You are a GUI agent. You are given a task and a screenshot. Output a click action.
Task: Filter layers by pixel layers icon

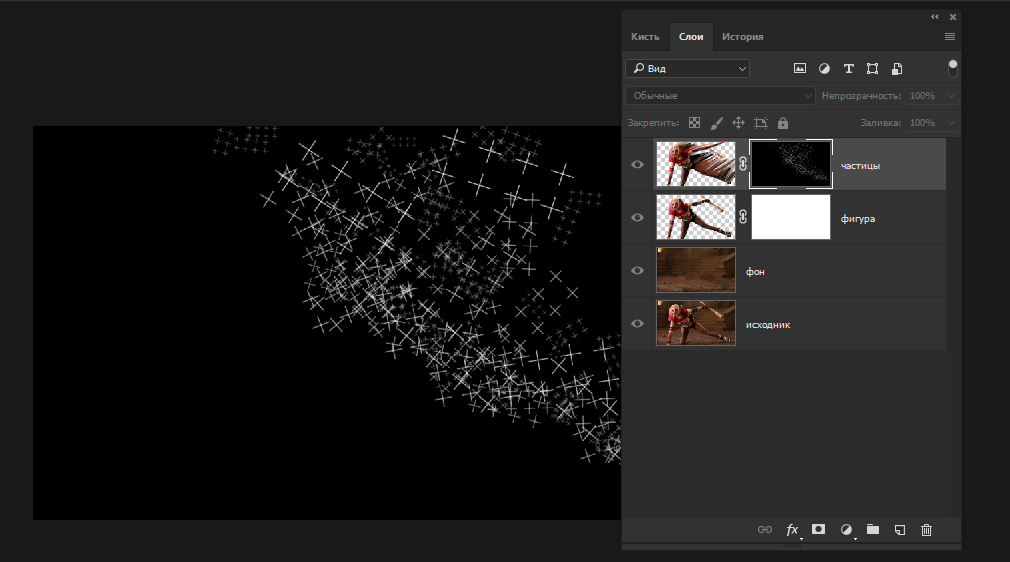click(x=799, y=68)
